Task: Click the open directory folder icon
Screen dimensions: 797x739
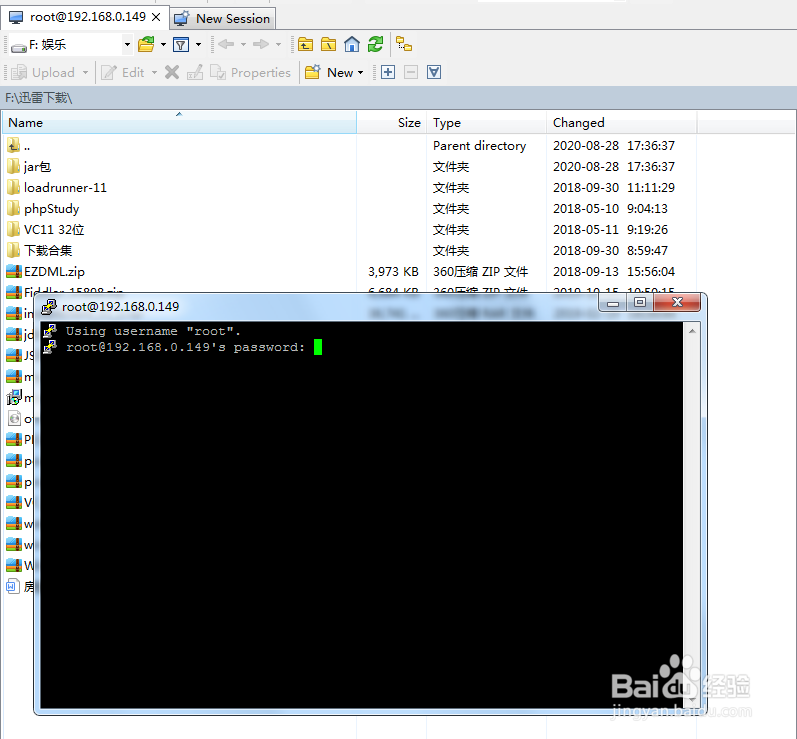Action: point(146,45)
